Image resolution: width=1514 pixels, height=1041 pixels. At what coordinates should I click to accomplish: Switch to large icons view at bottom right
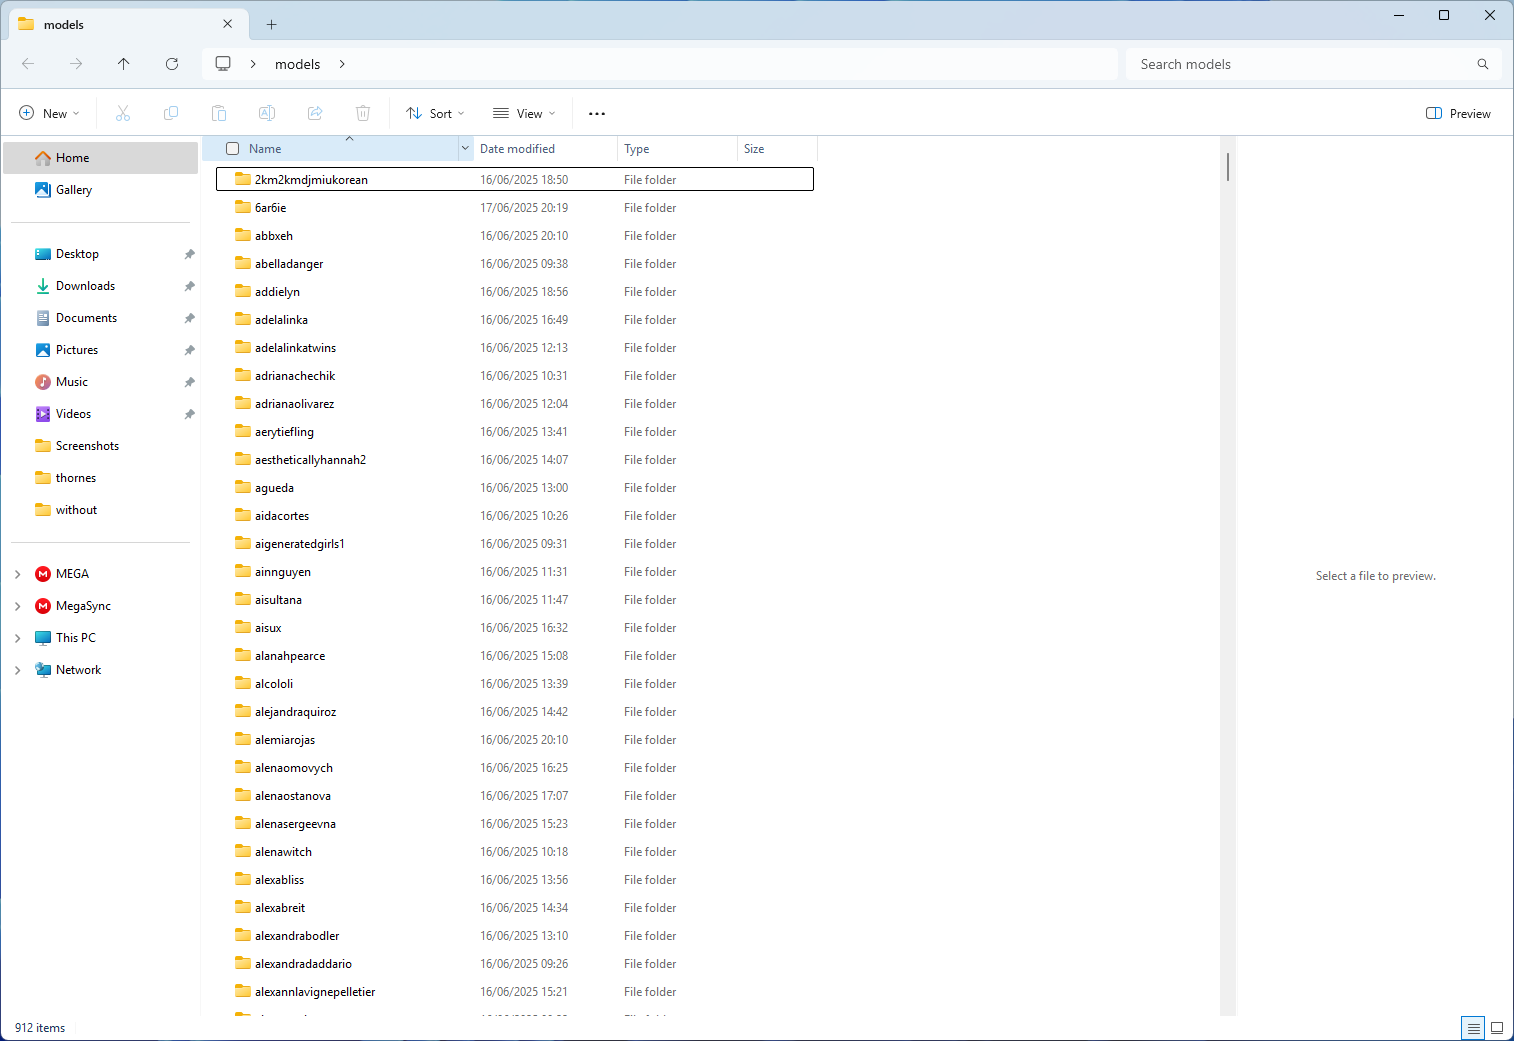point(1496,1027)
